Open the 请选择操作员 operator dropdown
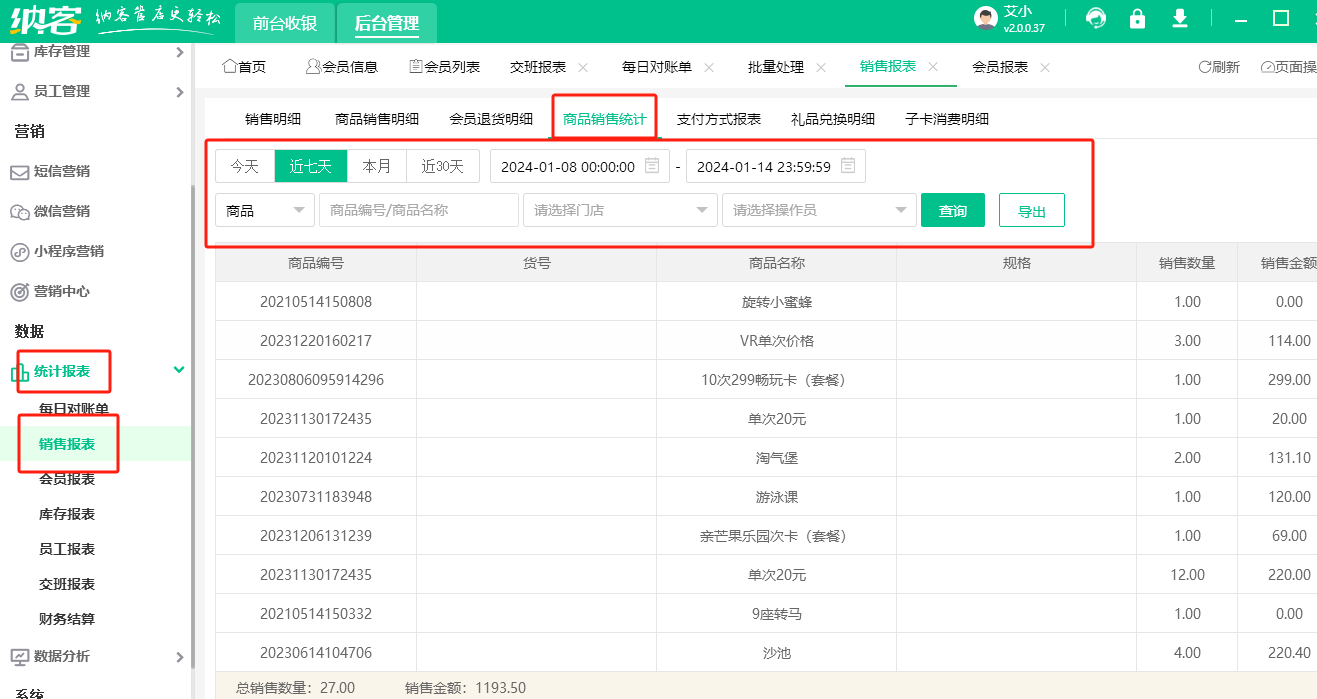Screen dimensions: 1317x699 [818, 210]
